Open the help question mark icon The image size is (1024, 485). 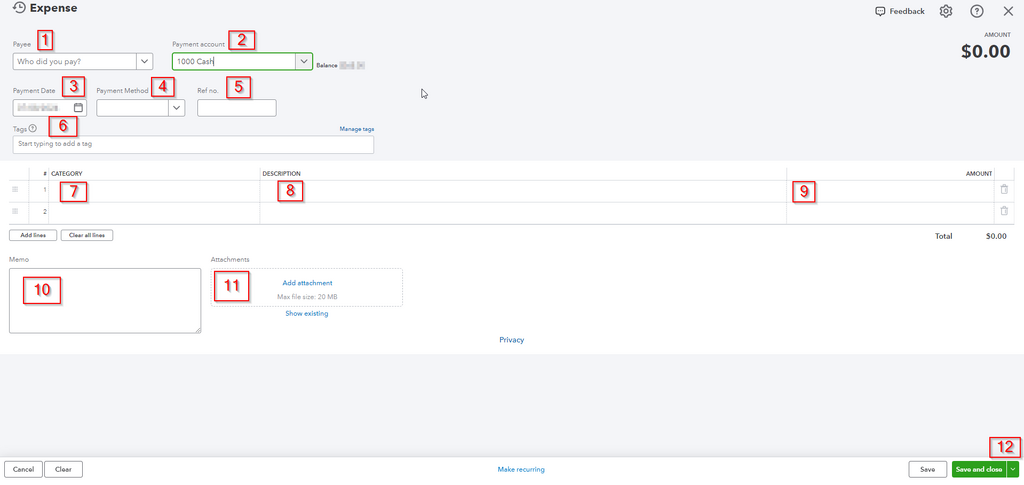click(x=977, y=11)
